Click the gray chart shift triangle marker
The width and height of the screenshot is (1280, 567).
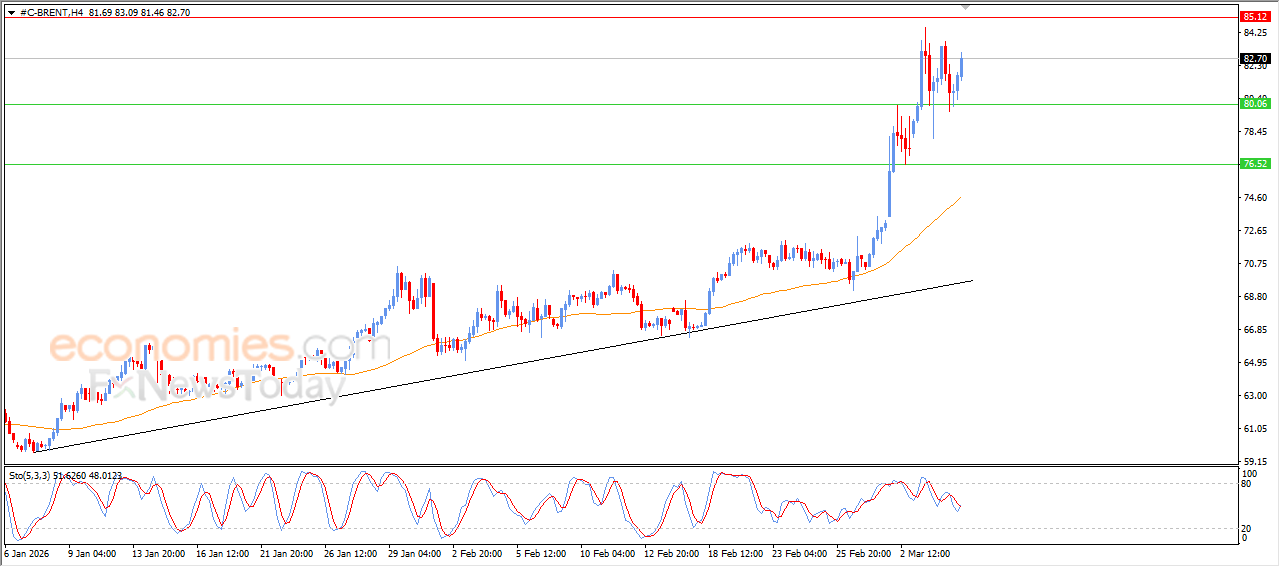click(965, 7)
